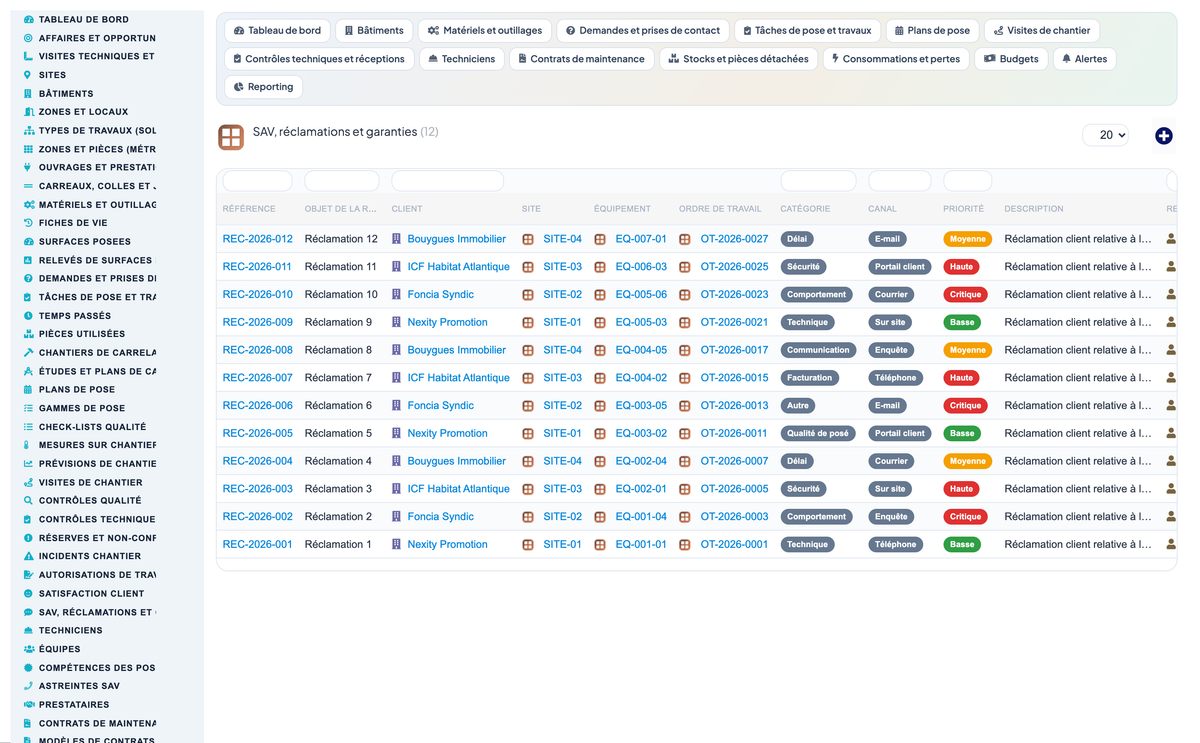Click the Autre category badge
This screenshot has width=1200, height=743.
click(797, 406)
